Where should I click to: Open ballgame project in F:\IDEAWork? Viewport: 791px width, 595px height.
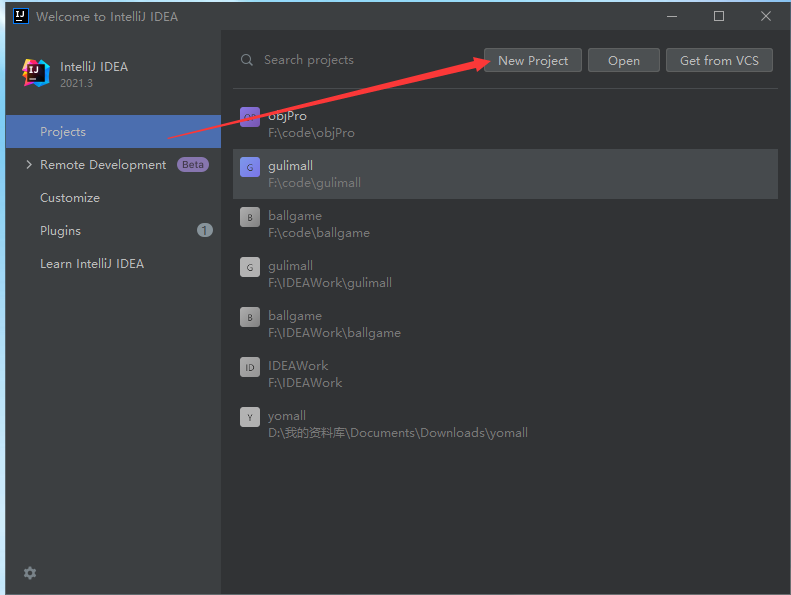tap(505, 324)
